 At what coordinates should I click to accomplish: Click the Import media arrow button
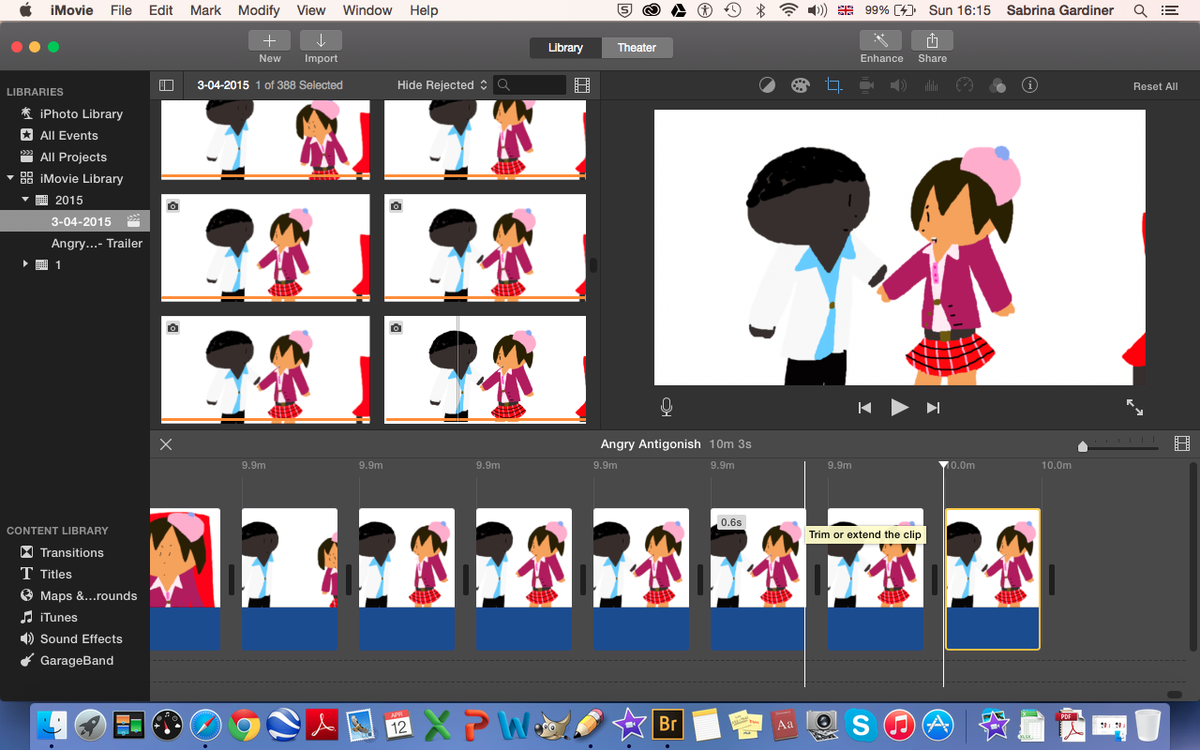[321, 40]
